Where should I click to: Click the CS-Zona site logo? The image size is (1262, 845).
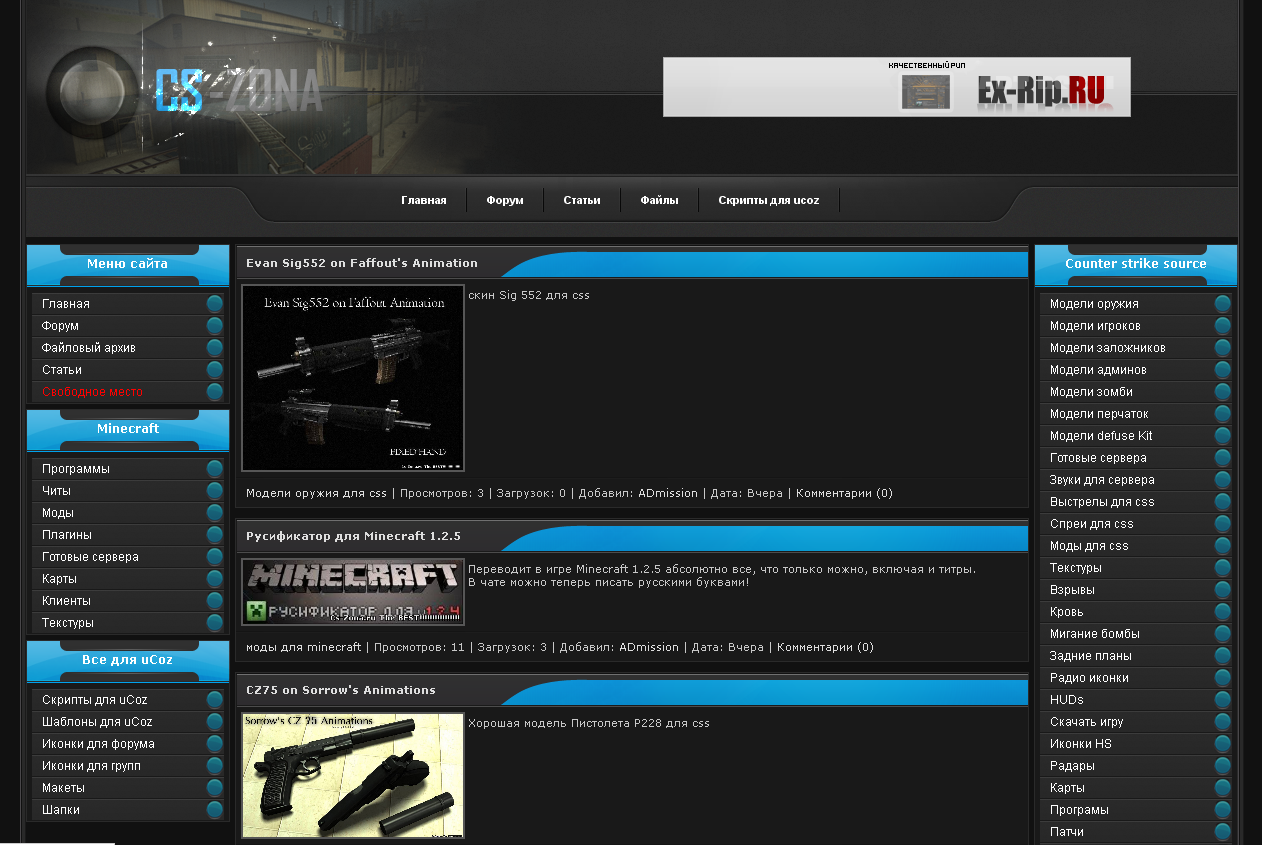click(238, 90)
